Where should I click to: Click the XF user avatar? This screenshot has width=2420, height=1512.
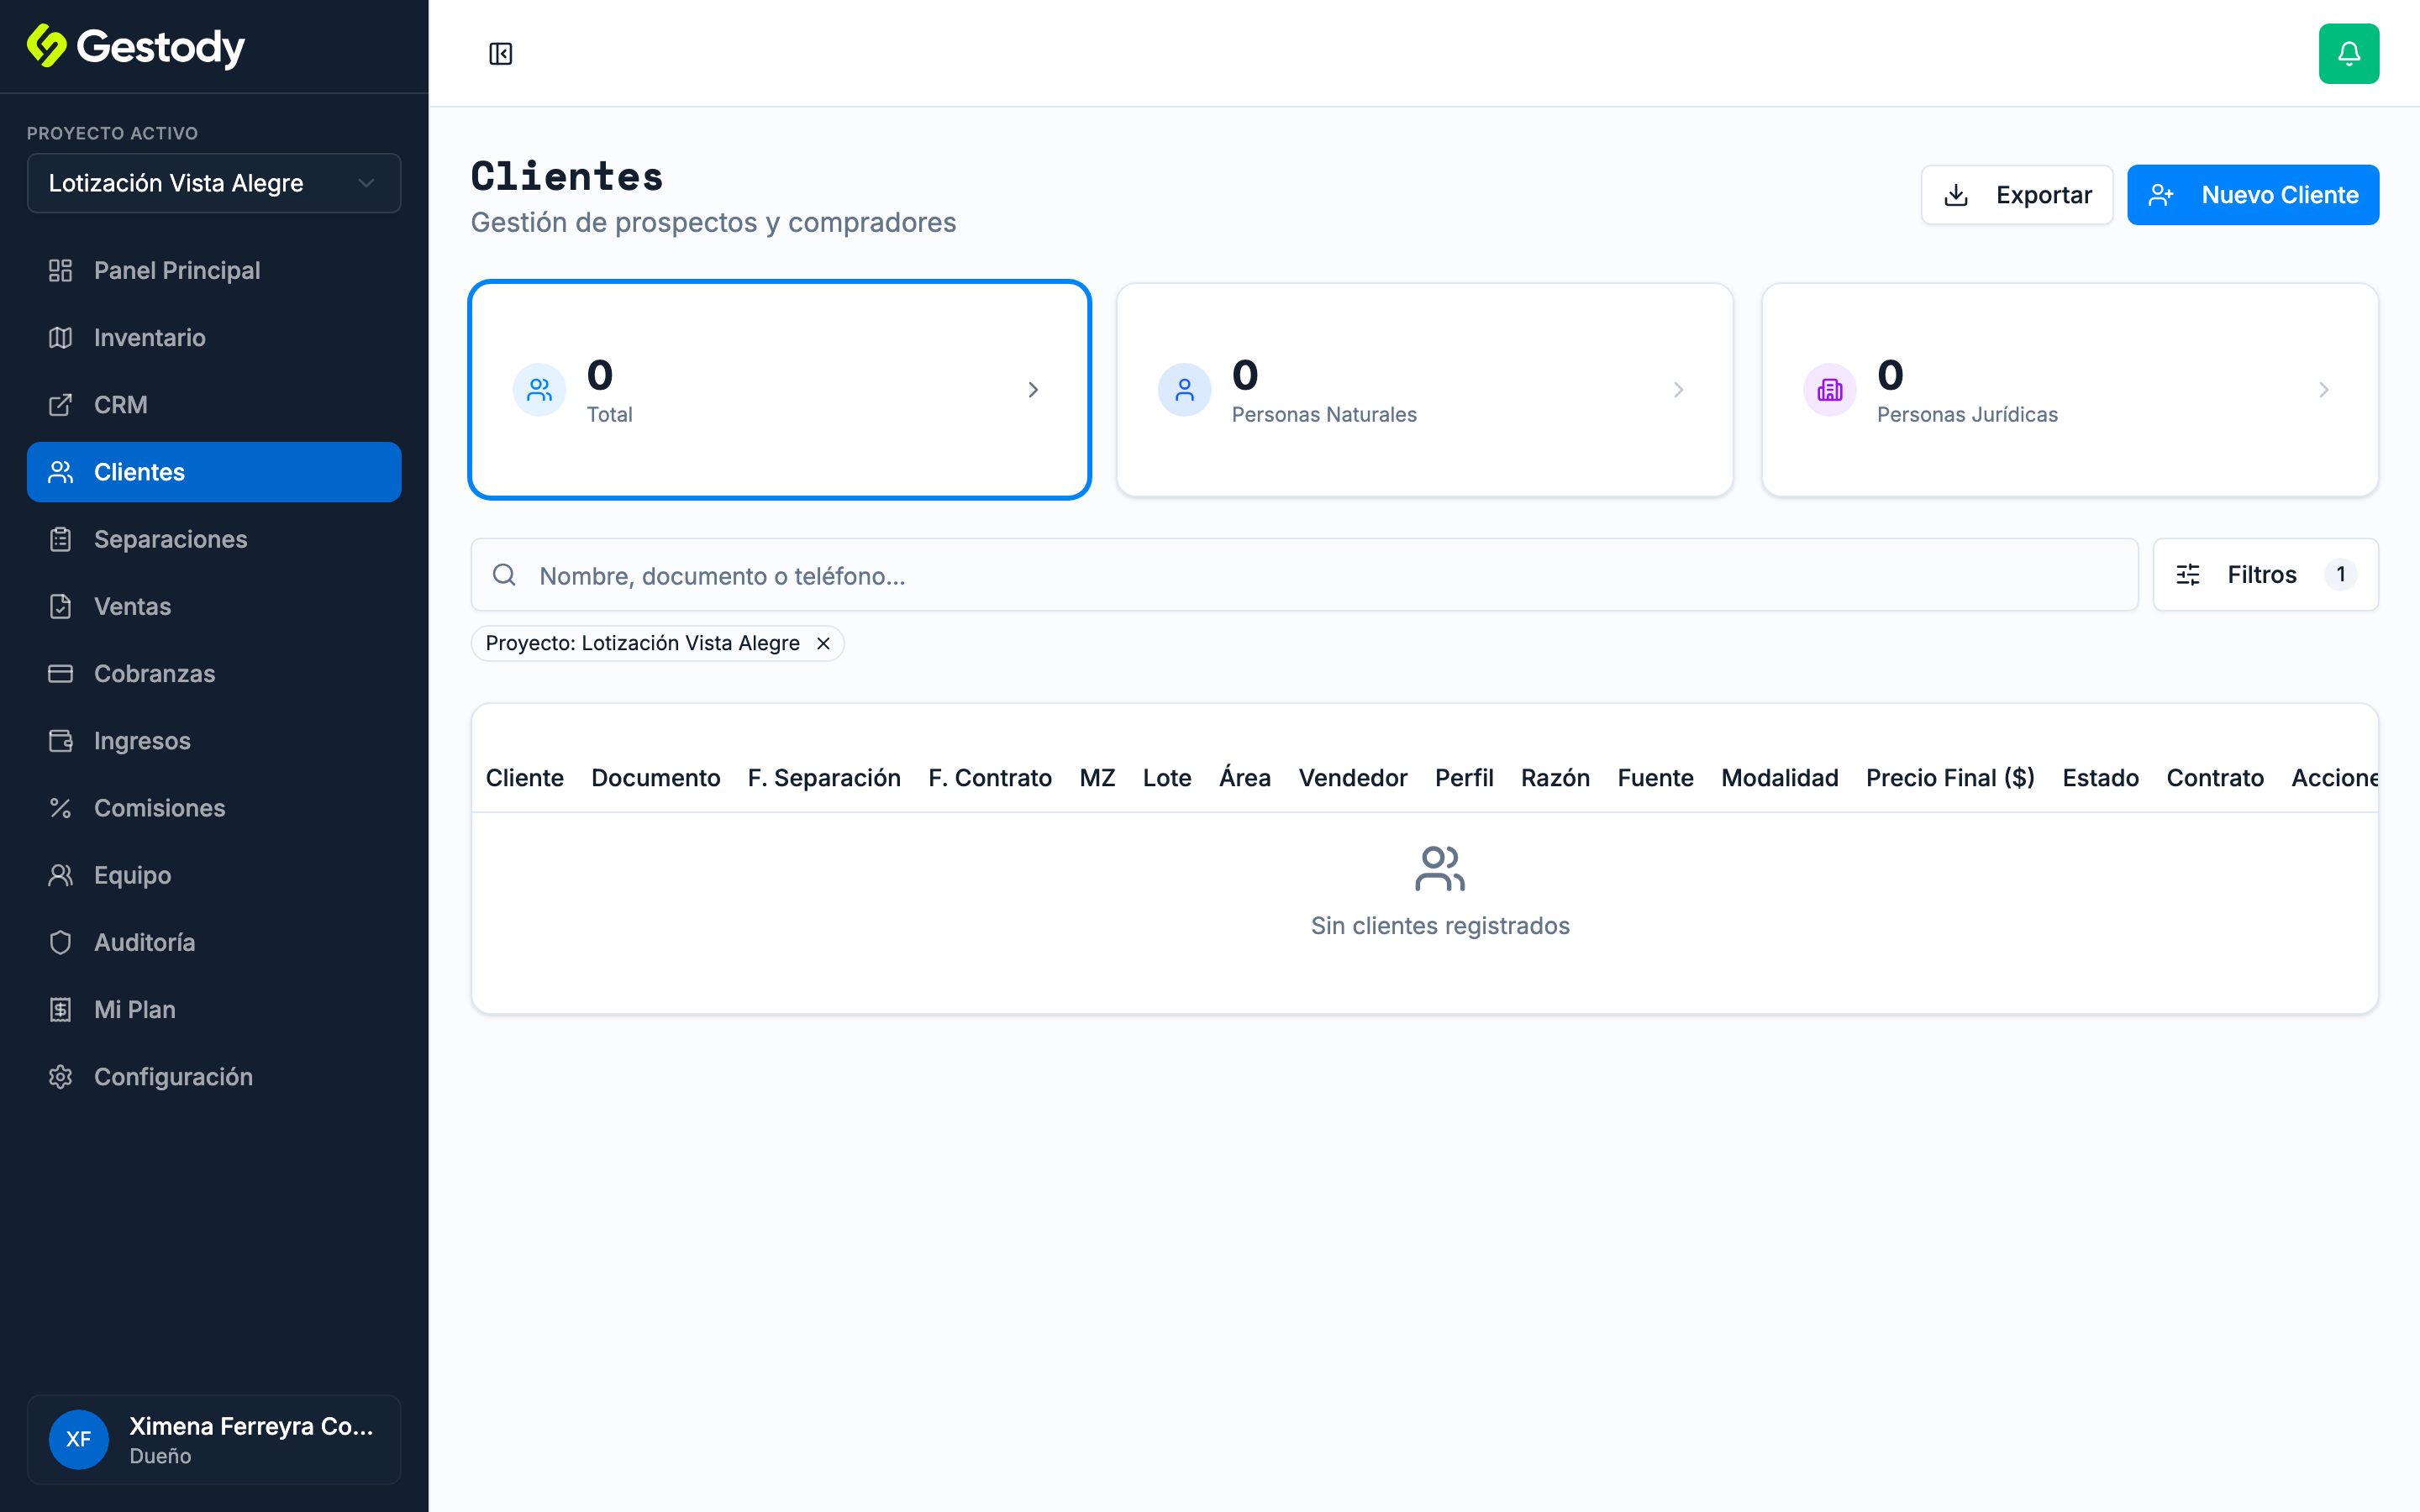(x=78, y=1439)
